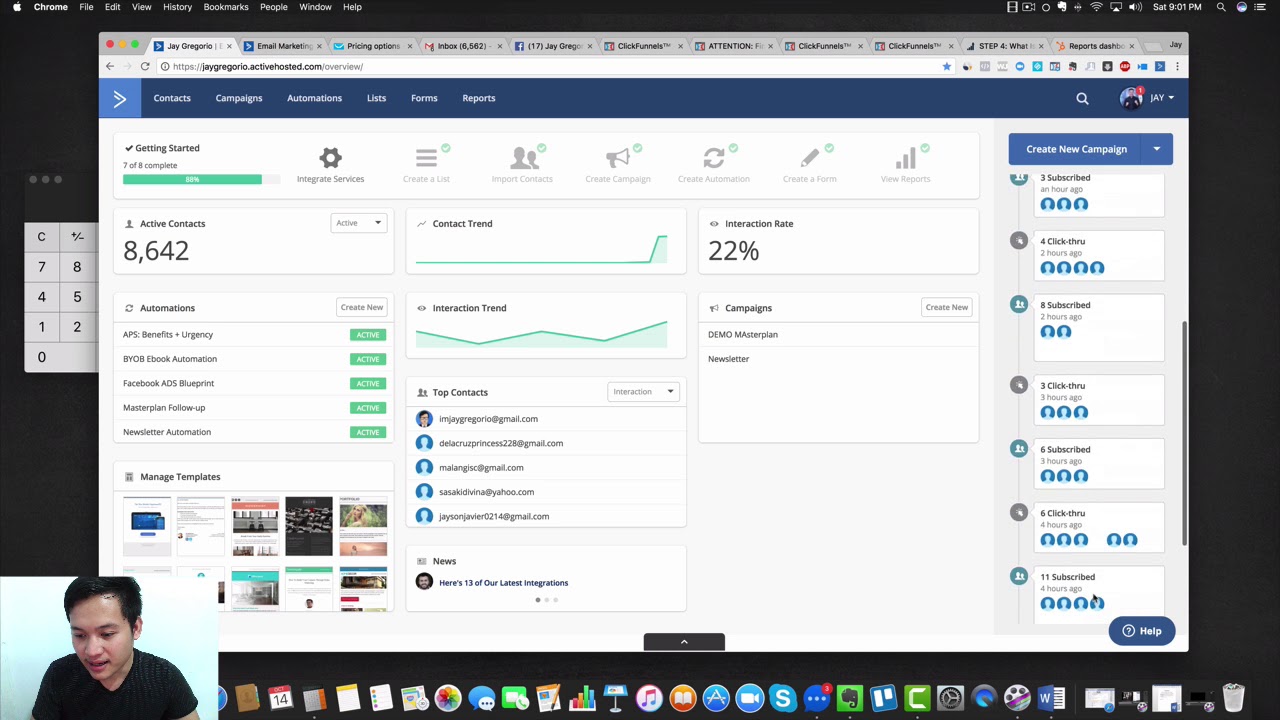Open Here's 13 of Our Latest Integrations

click(503, 583)
